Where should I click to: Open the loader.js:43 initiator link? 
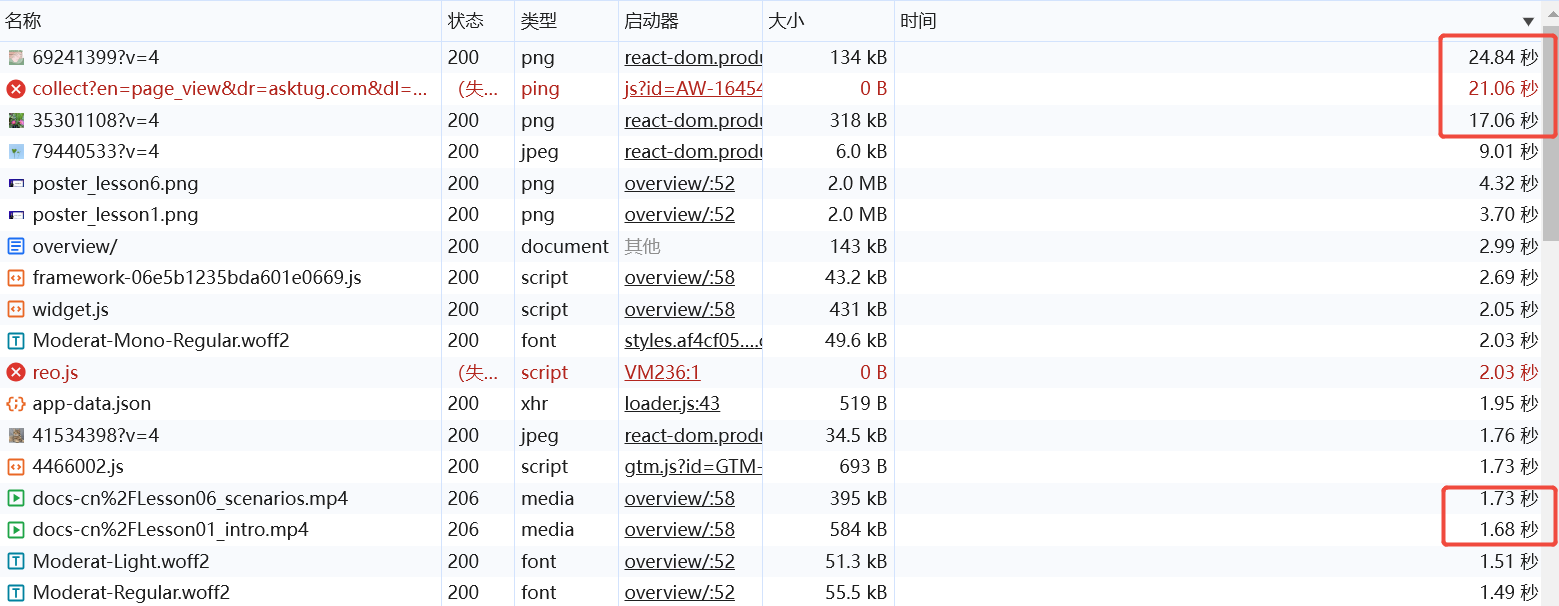pyautogui.click(x=672, y=404)
